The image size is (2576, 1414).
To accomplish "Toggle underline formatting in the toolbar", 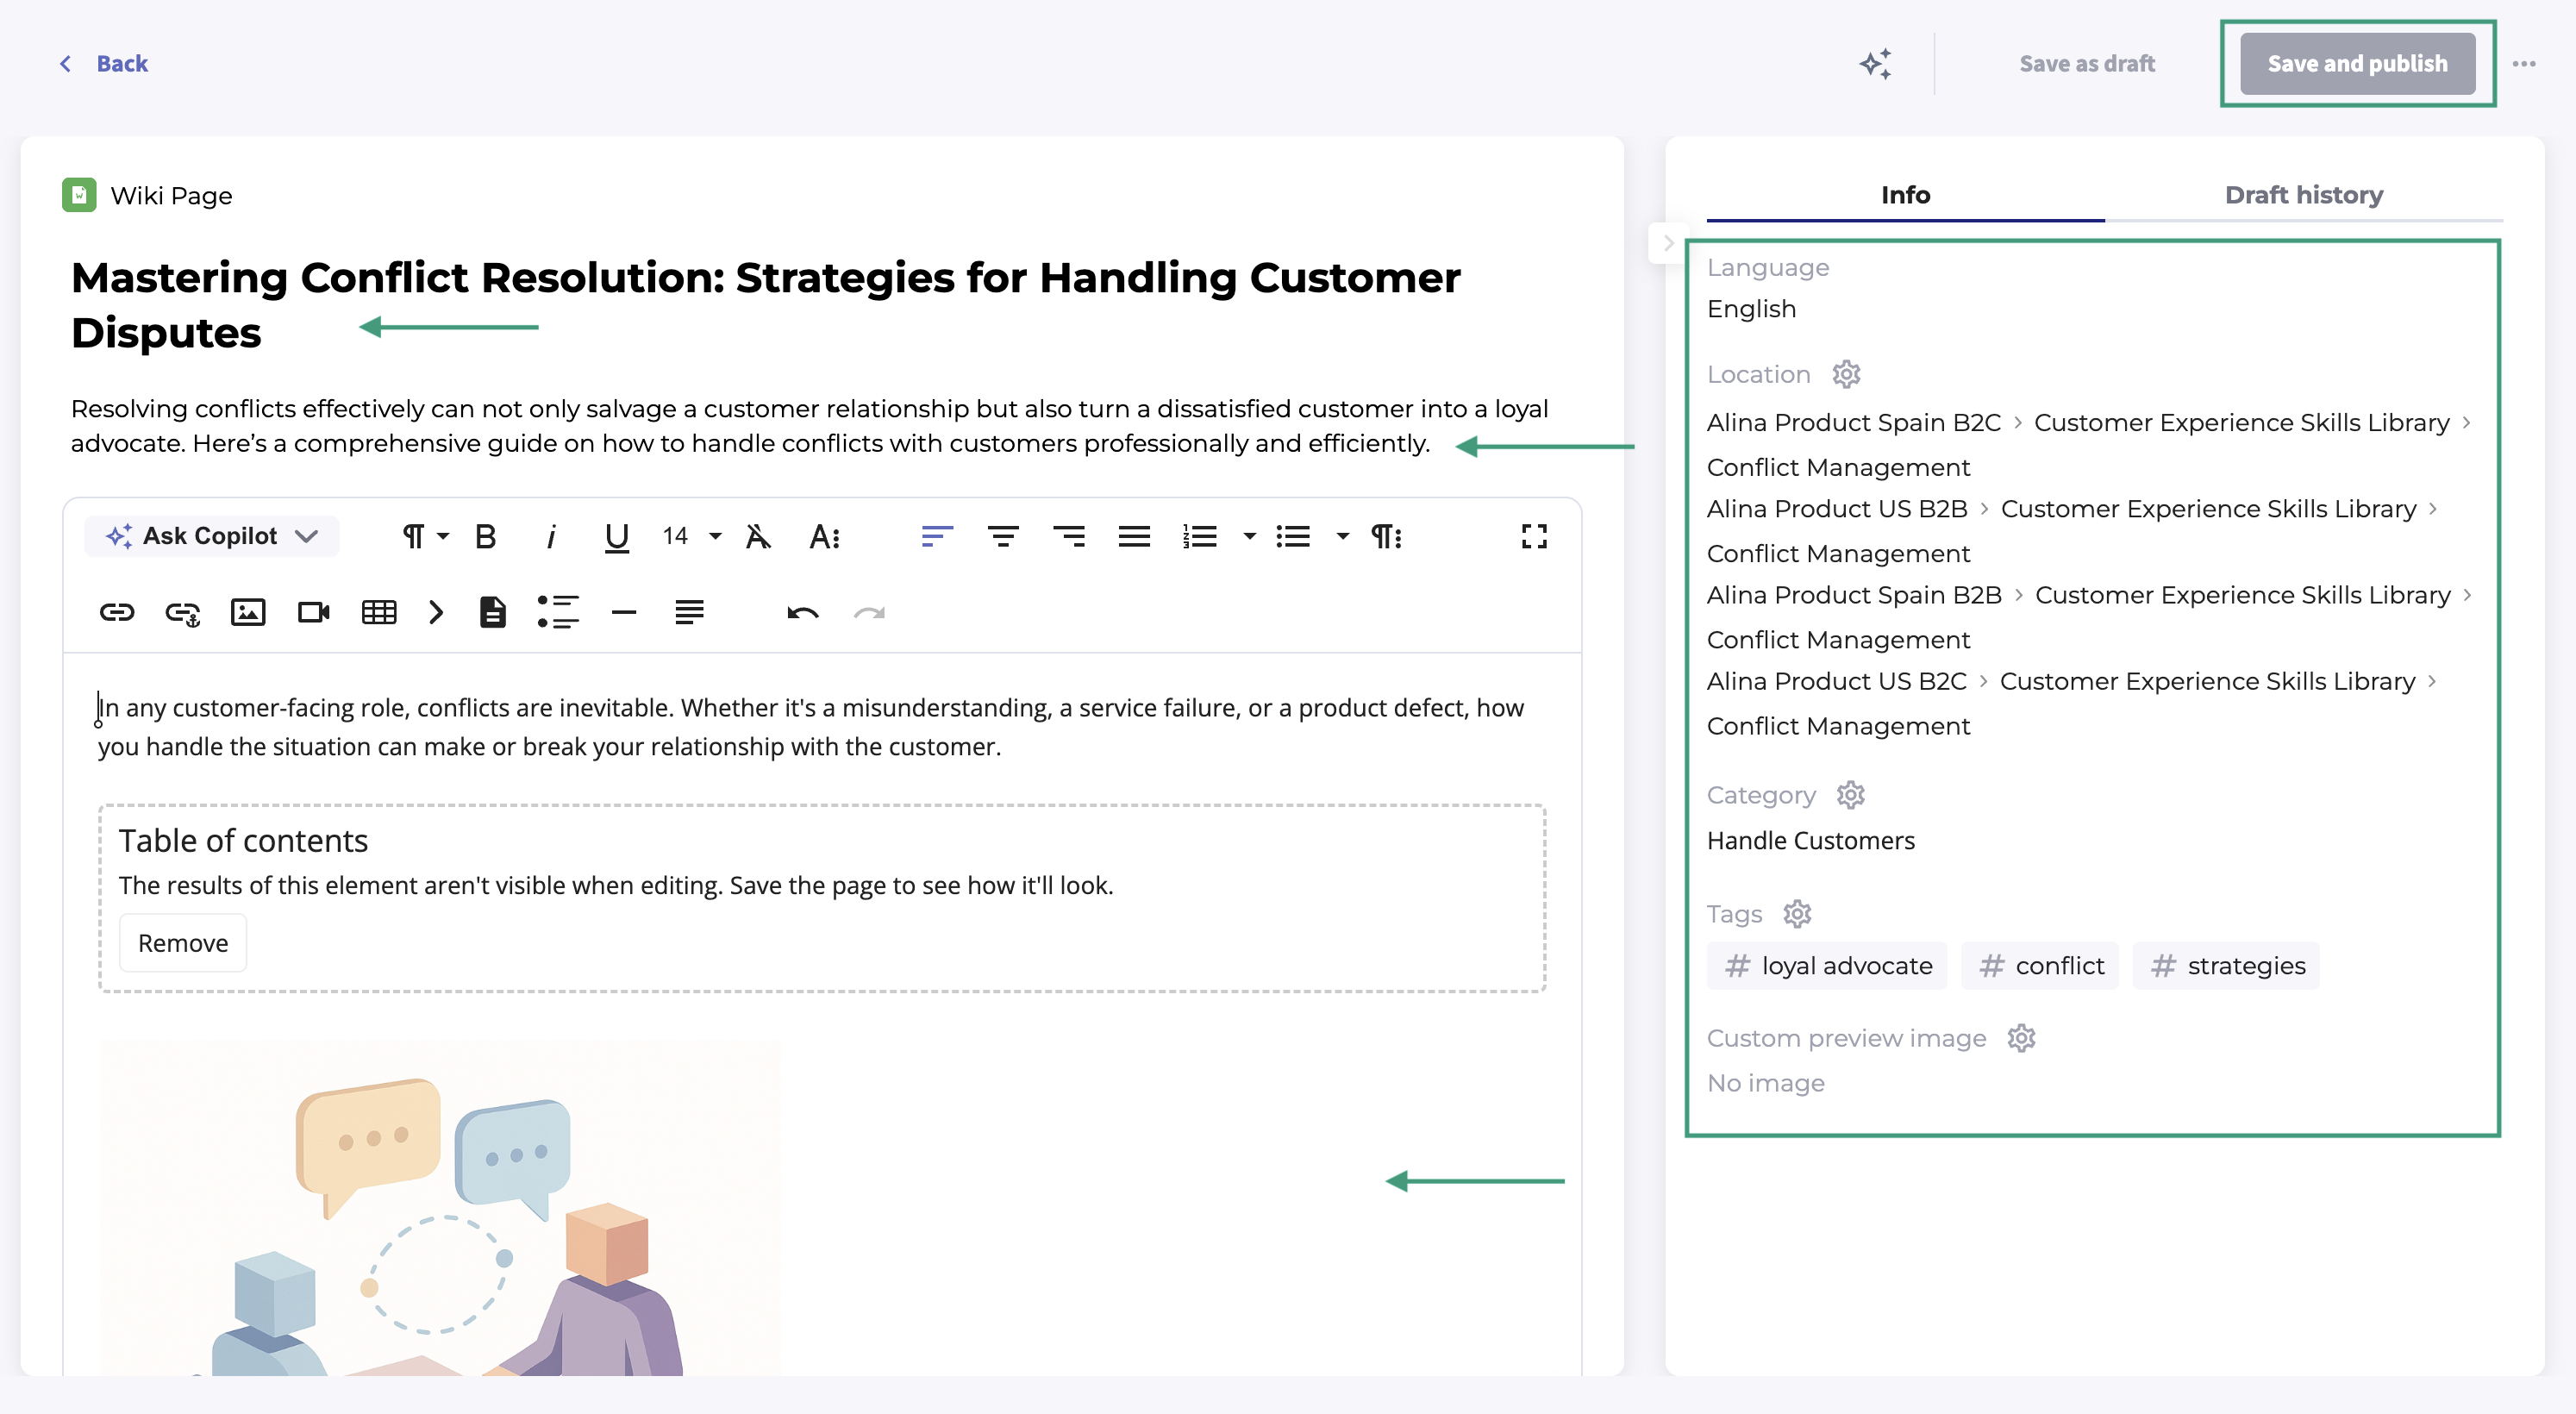I will click(616, 537).
